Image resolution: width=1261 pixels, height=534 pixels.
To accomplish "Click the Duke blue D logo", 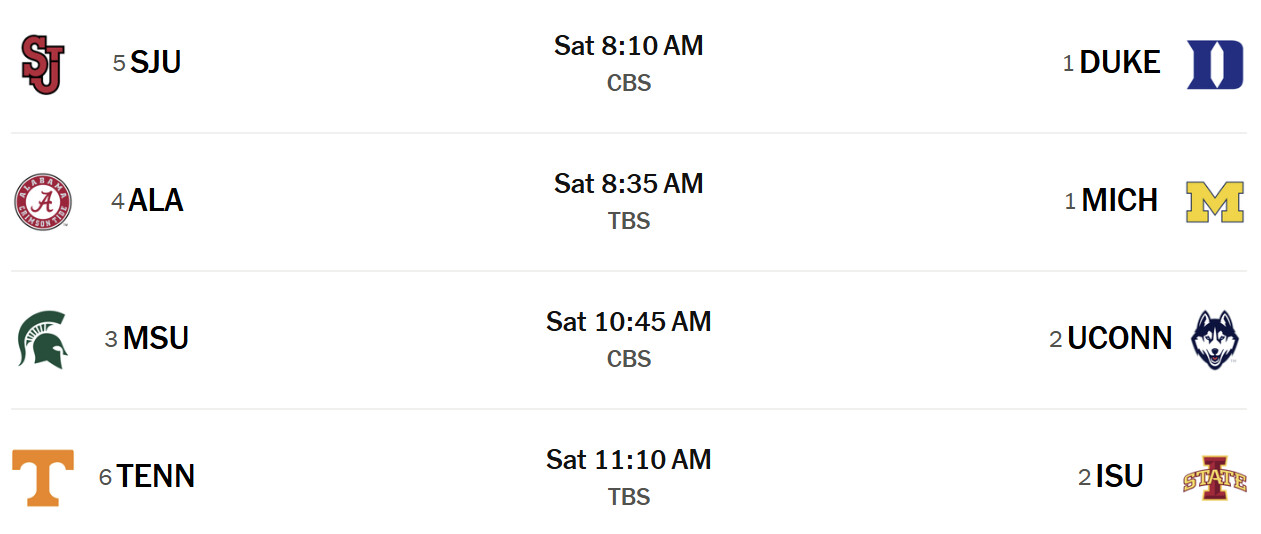I will (1215, 64).
